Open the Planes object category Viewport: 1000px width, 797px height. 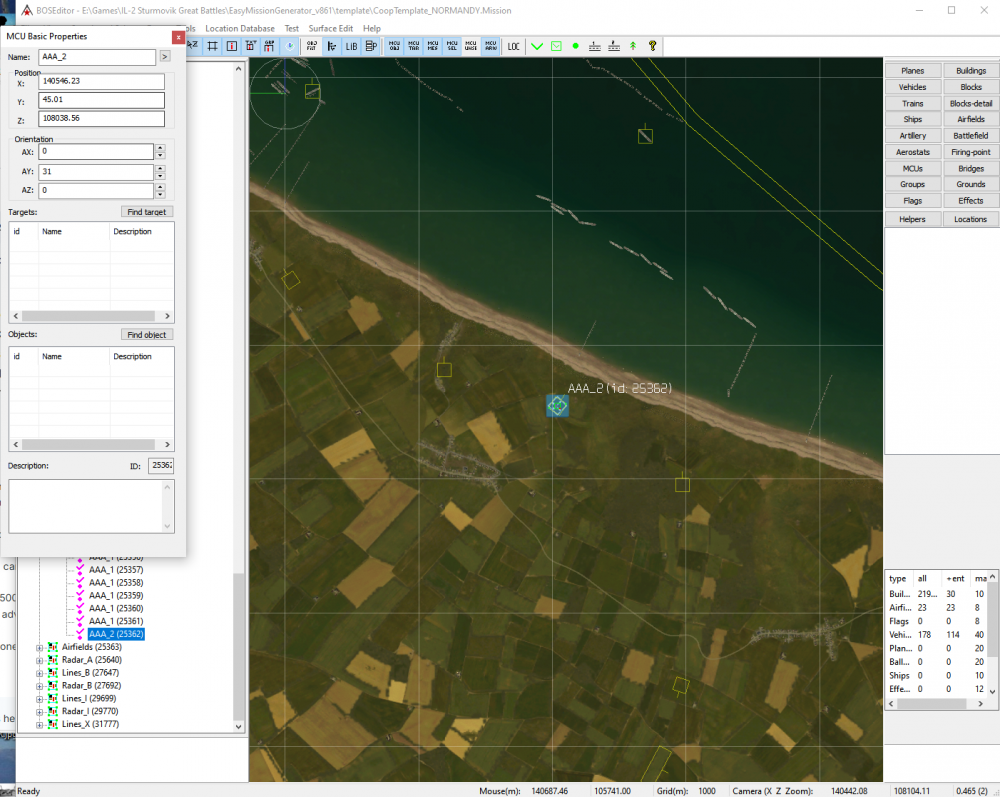tap(912, 71)
